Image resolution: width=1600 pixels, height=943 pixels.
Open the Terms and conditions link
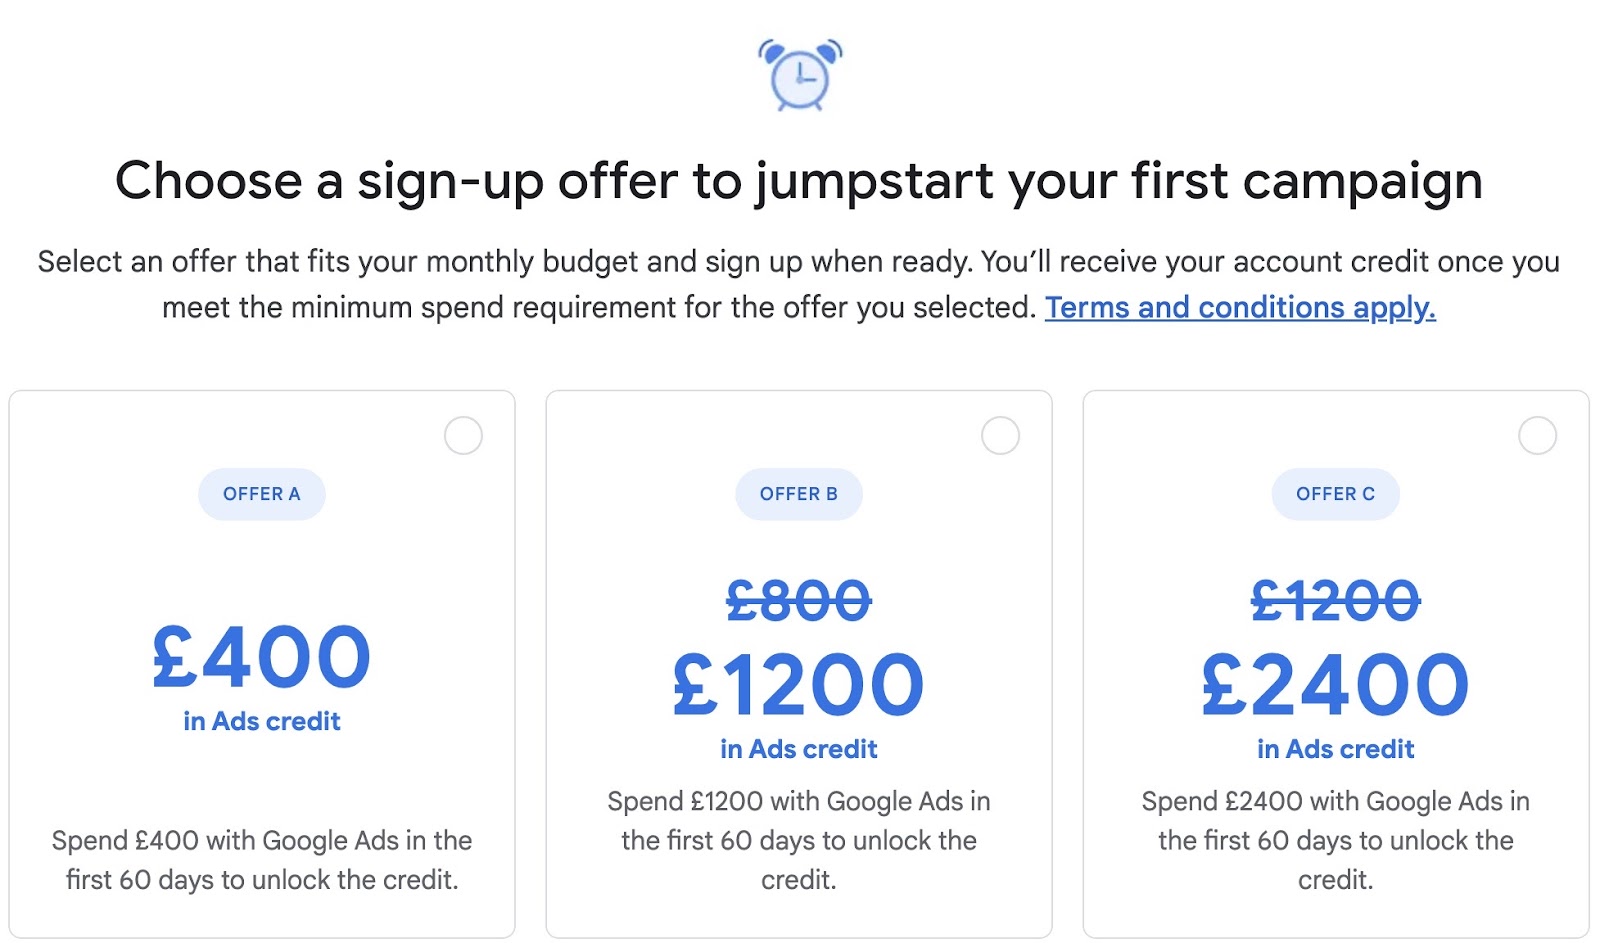(x=1239, y=307)
